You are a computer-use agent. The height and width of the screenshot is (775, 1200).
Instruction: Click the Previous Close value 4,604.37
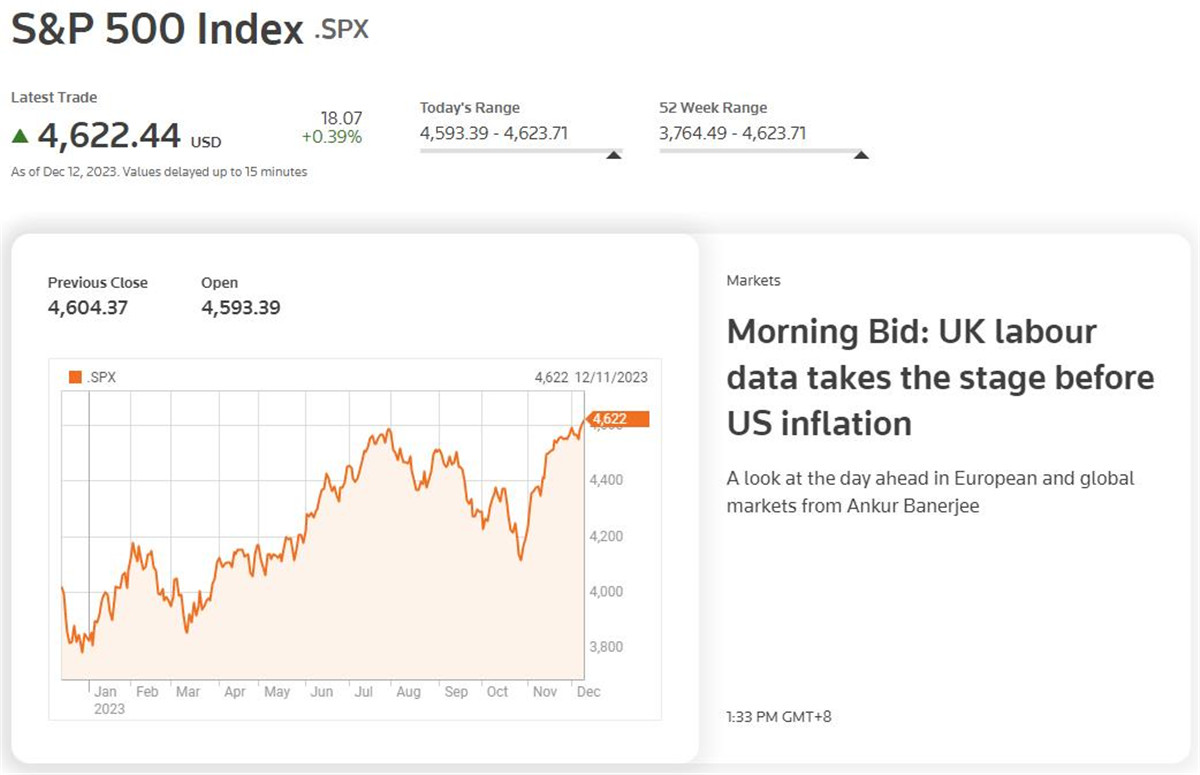[x=88, y=308]
